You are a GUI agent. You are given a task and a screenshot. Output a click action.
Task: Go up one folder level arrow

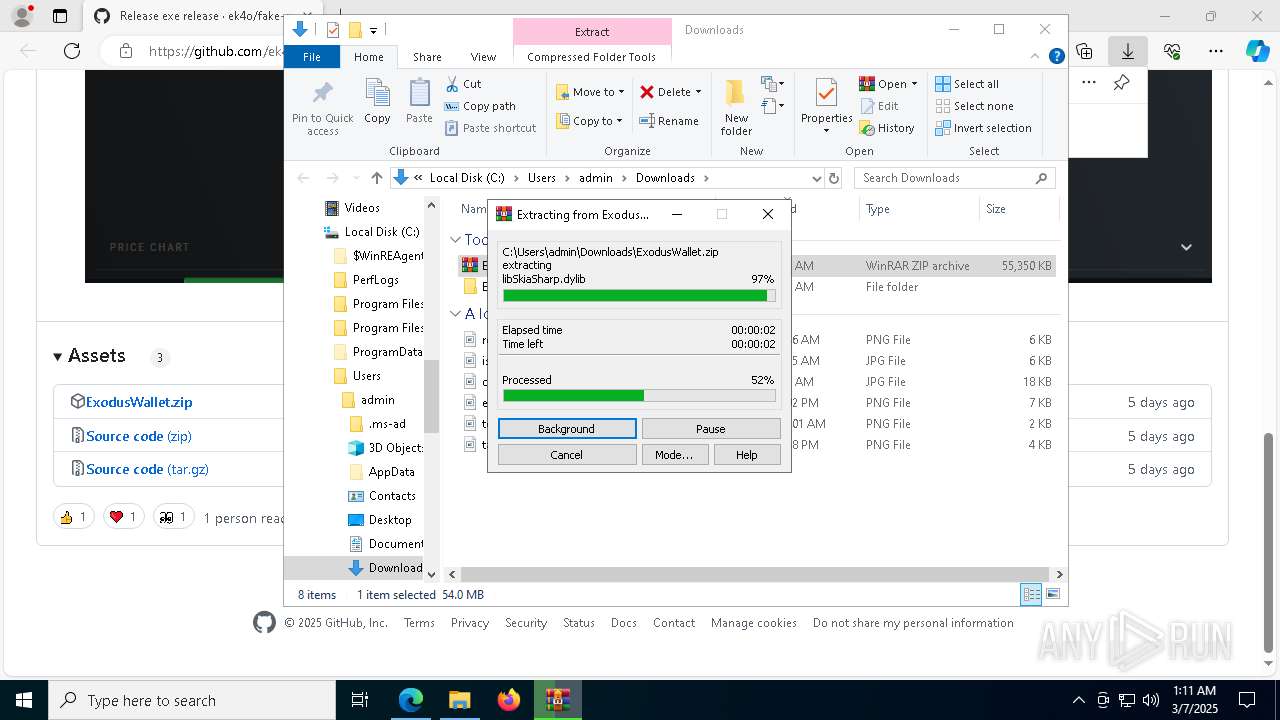[x=376, y=178]
